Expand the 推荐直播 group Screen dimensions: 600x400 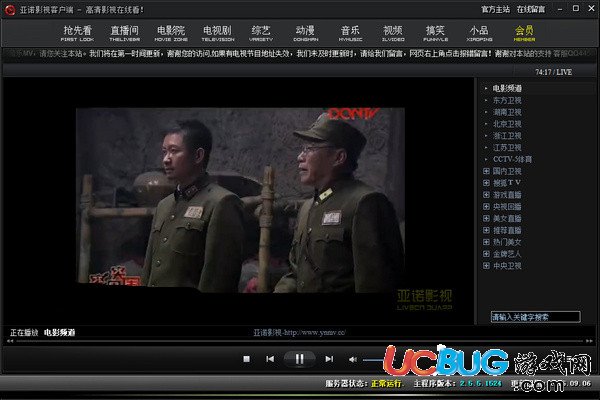(486, 230)
